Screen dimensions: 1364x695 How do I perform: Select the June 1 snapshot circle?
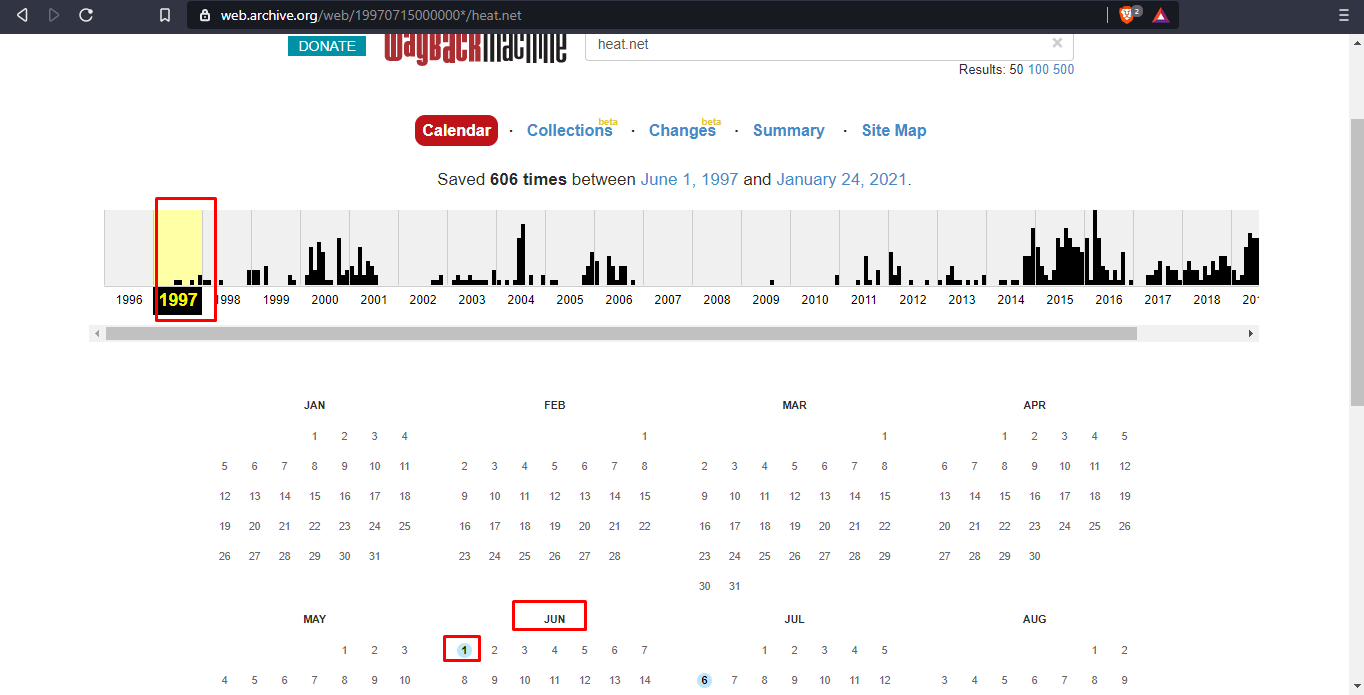coord(462,649)
